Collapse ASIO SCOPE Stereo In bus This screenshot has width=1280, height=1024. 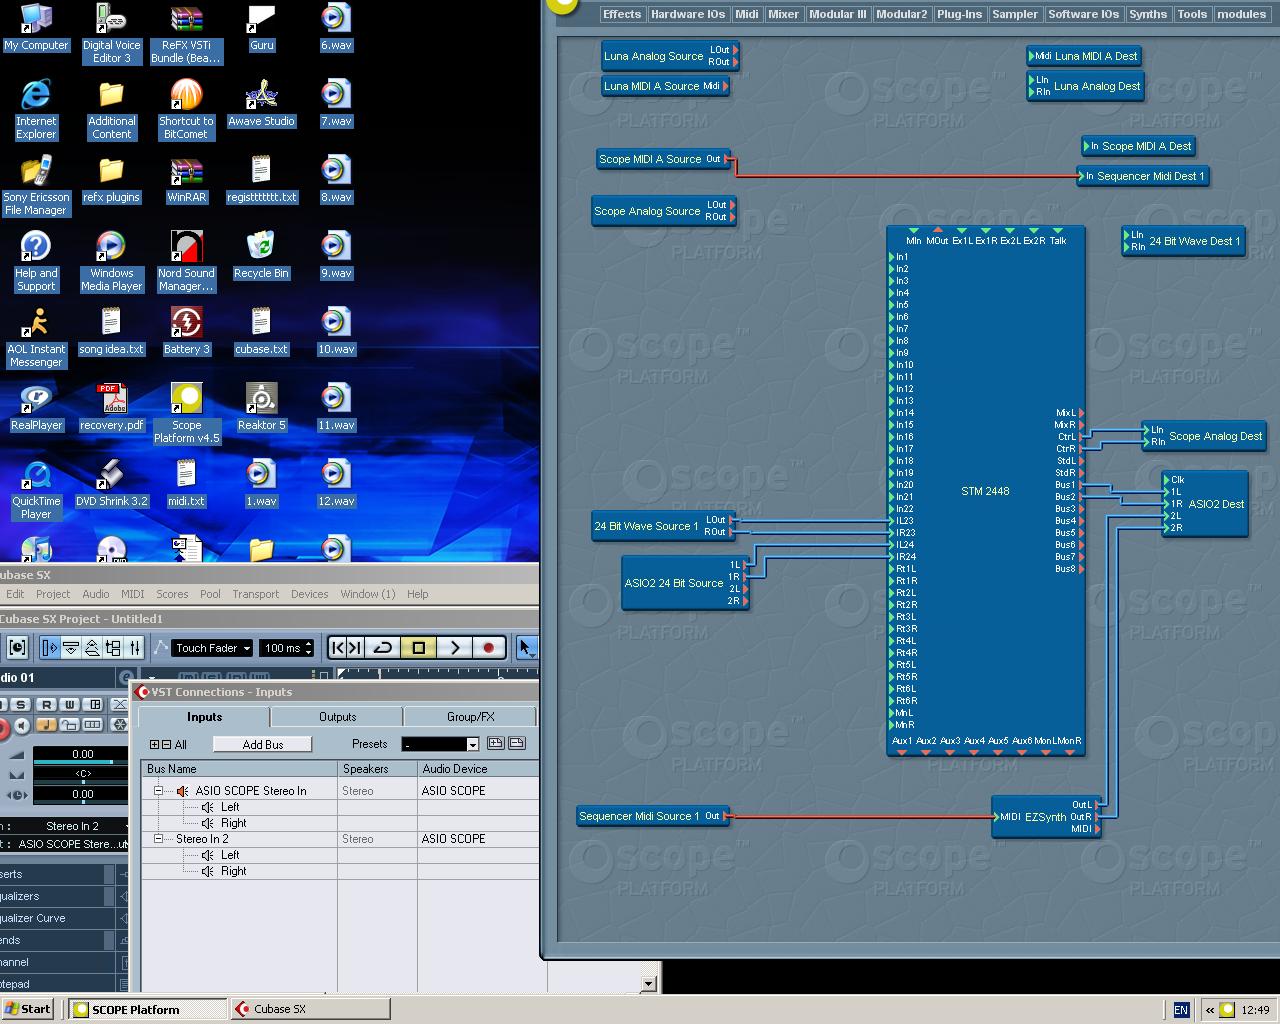click(158, 790)
